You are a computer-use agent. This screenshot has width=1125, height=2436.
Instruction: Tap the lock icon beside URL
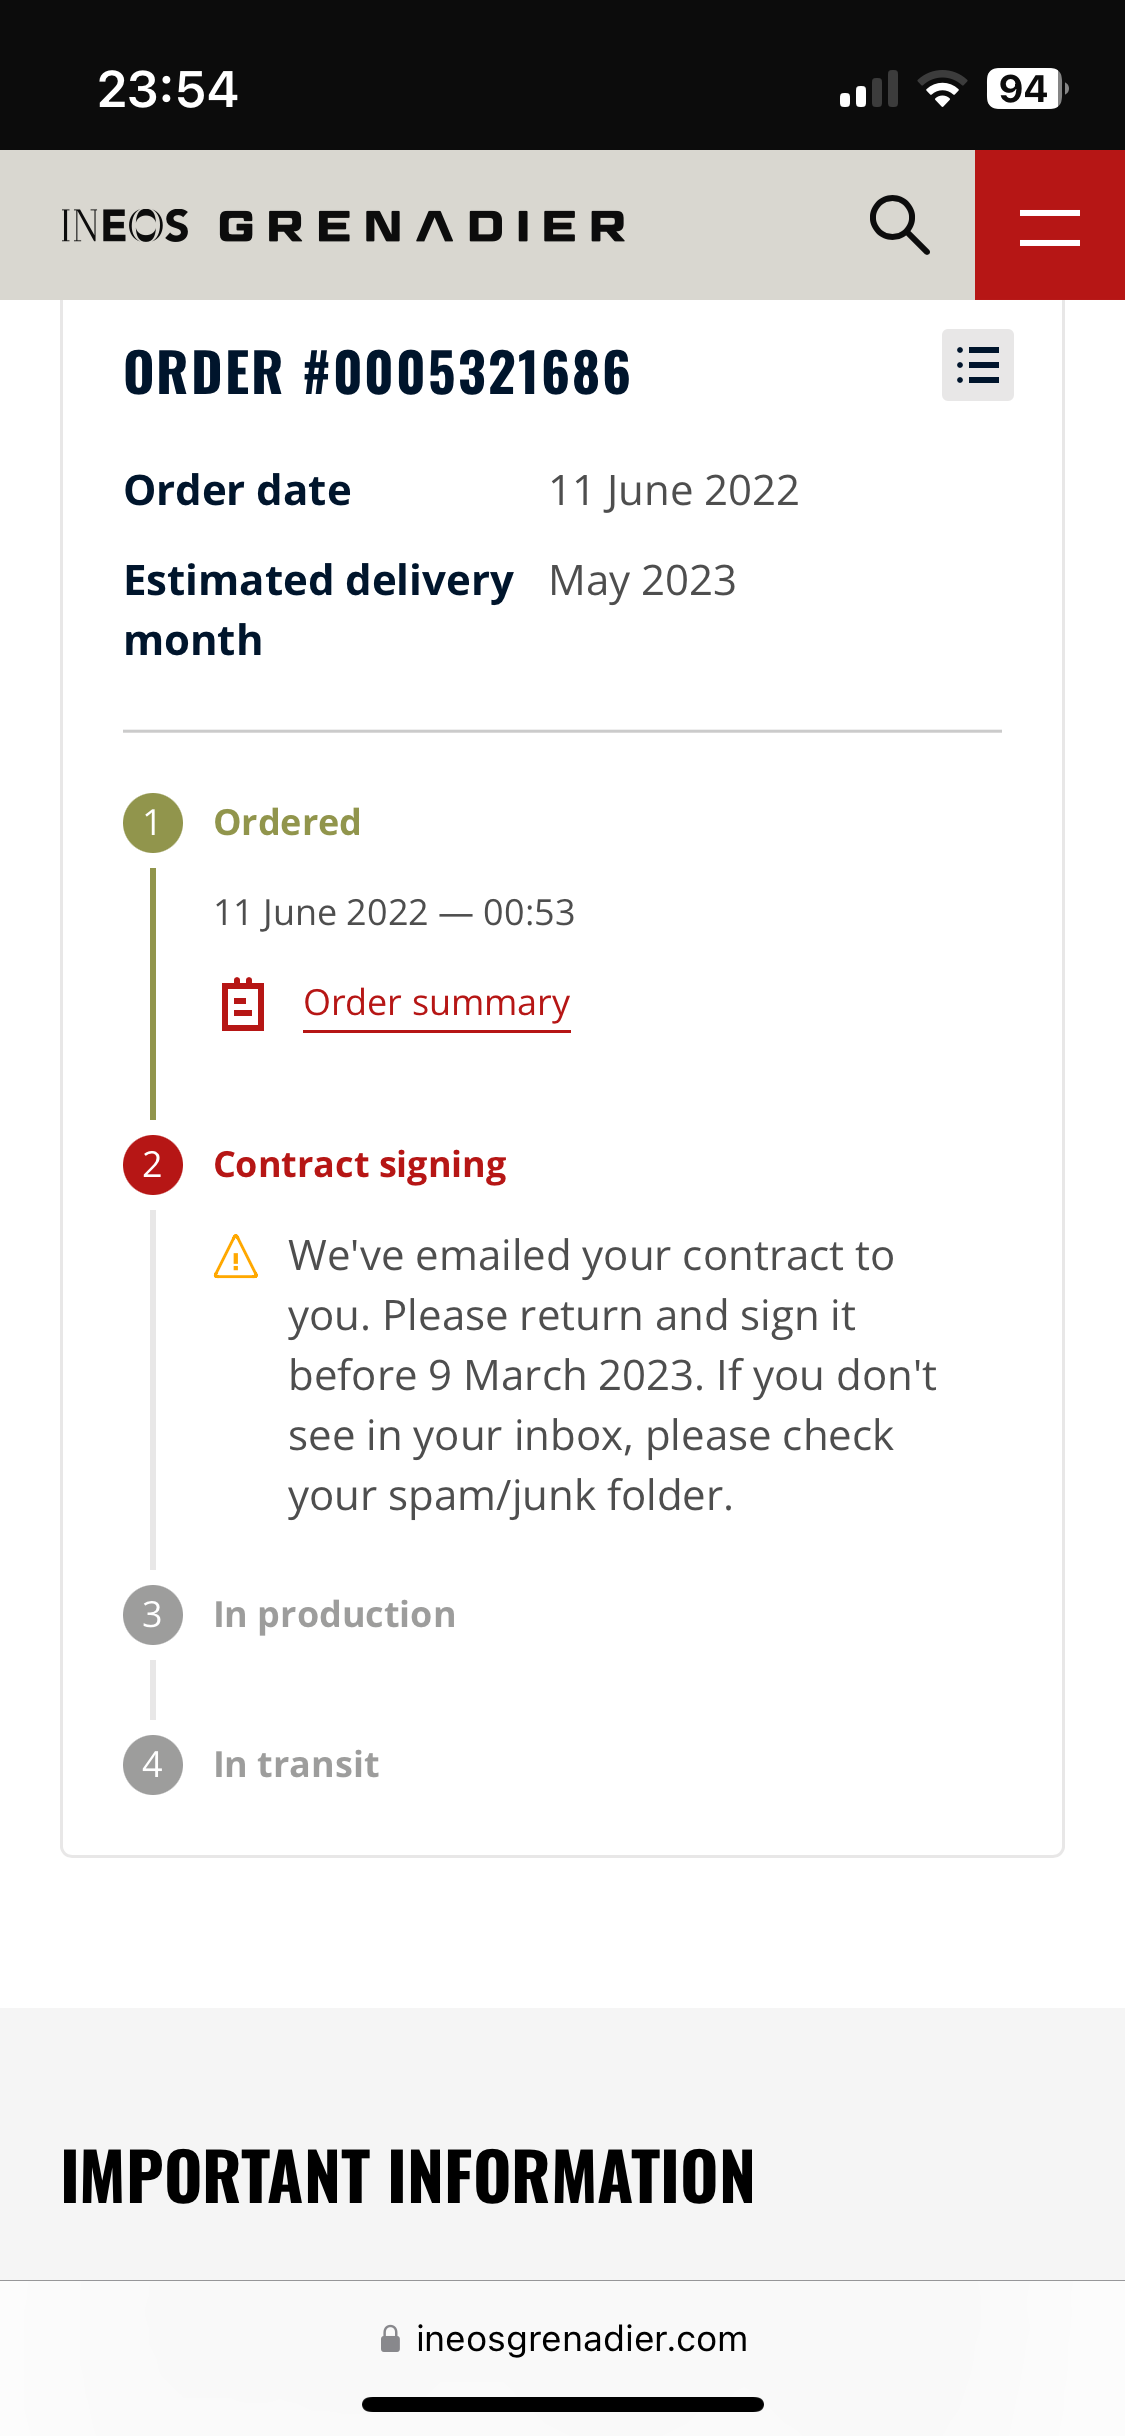point(391,2339)
